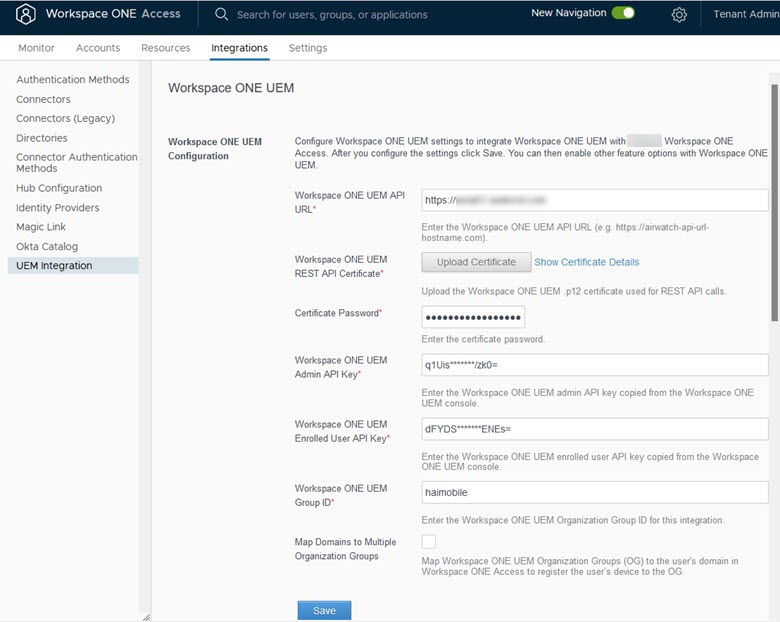Click the Certificate Password field
The width and height of the screenshot is (780, 622).
[x=473, y=317]
